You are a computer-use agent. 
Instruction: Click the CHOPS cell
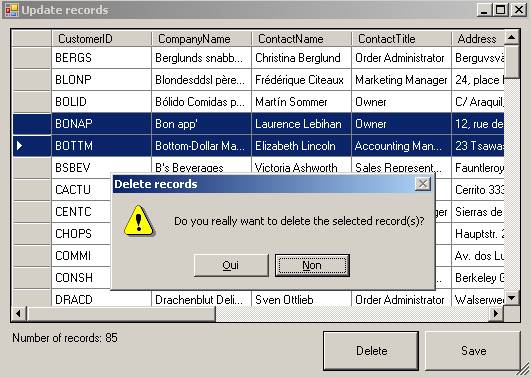pos(81,234)
